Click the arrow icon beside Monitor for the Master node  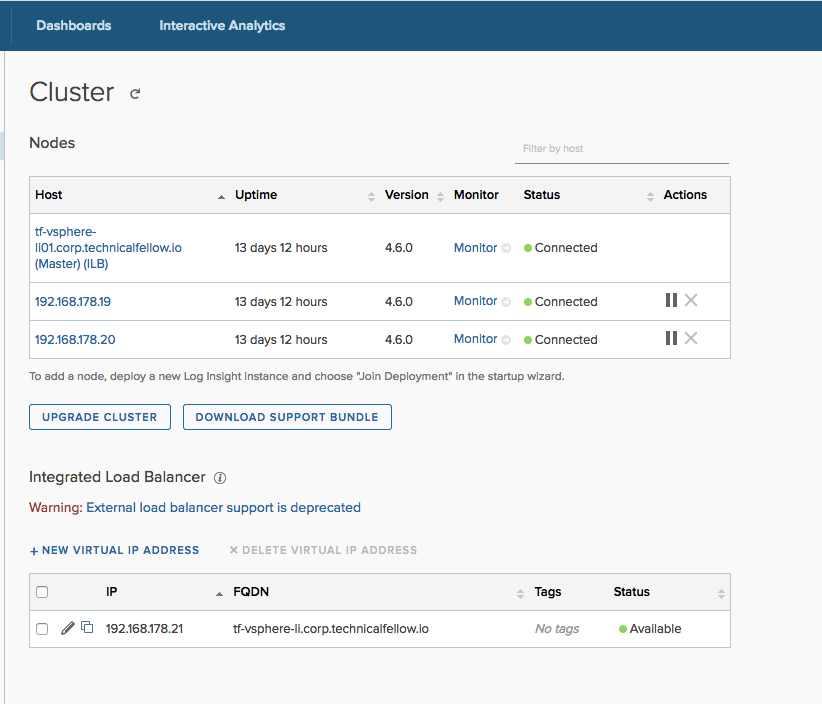506,248
